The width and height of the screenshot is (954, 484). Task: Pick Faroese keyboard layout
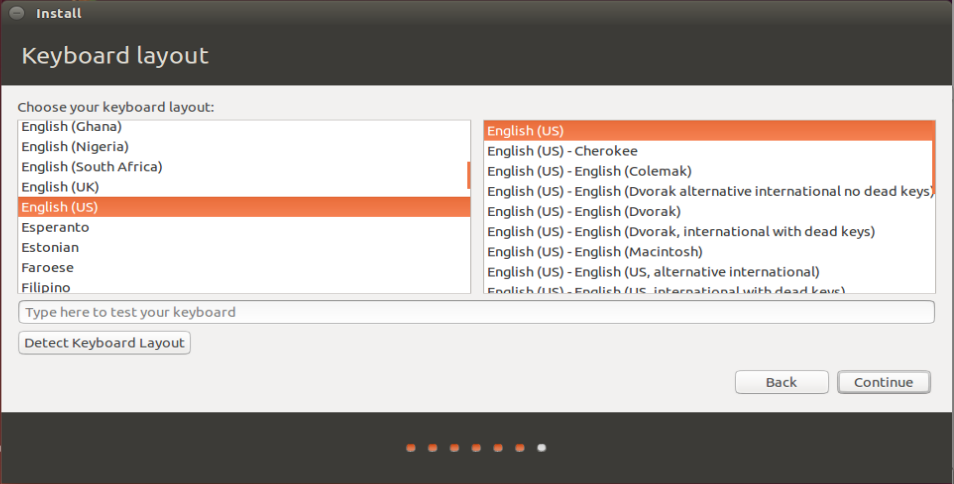[243, 267]
